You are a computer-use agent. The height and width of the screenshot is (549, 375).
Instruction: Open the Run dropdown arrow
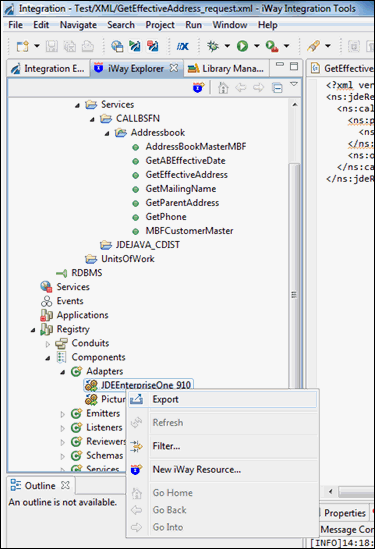[x=257, y=46]
